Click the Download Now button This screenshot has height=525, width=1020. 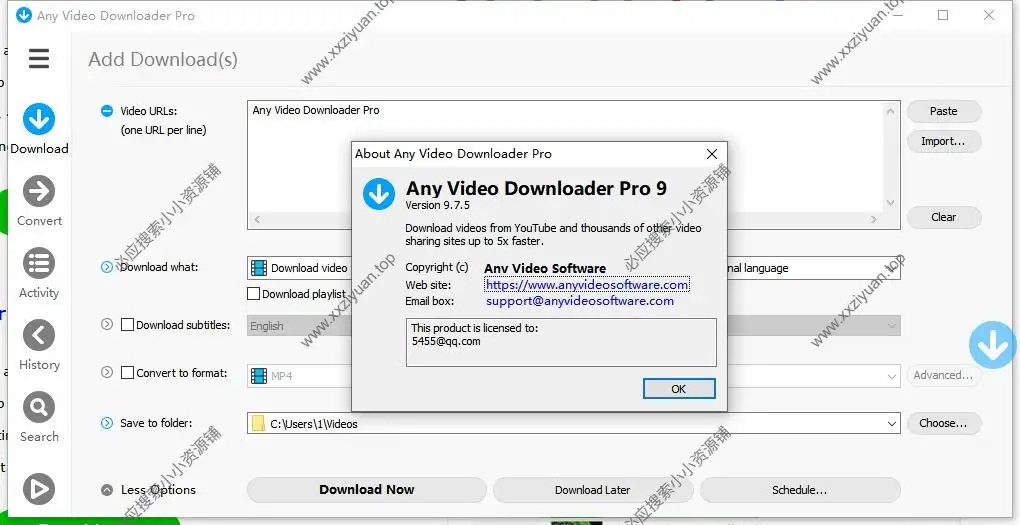(x=367, y=490)
